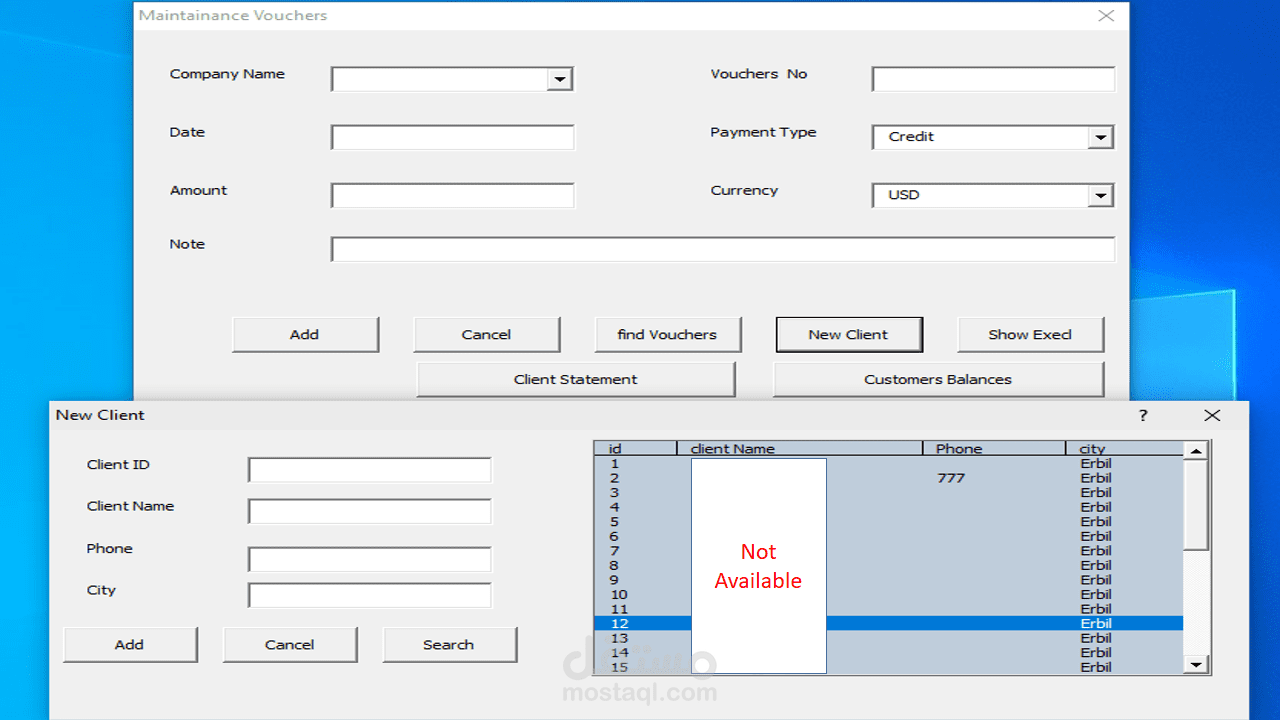Close the Maintainance Vouchers window
Viewport: 1280px width, 720px height.
(x=1106, y=16)
